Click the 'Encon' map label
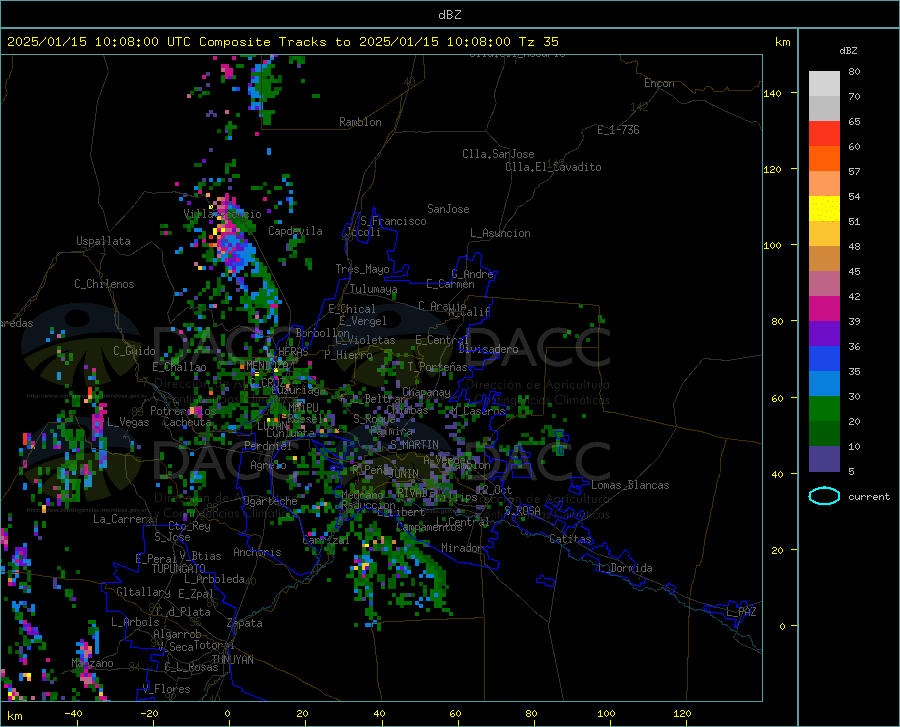This screenshot has height=727, width=900. tap(659, 83)
